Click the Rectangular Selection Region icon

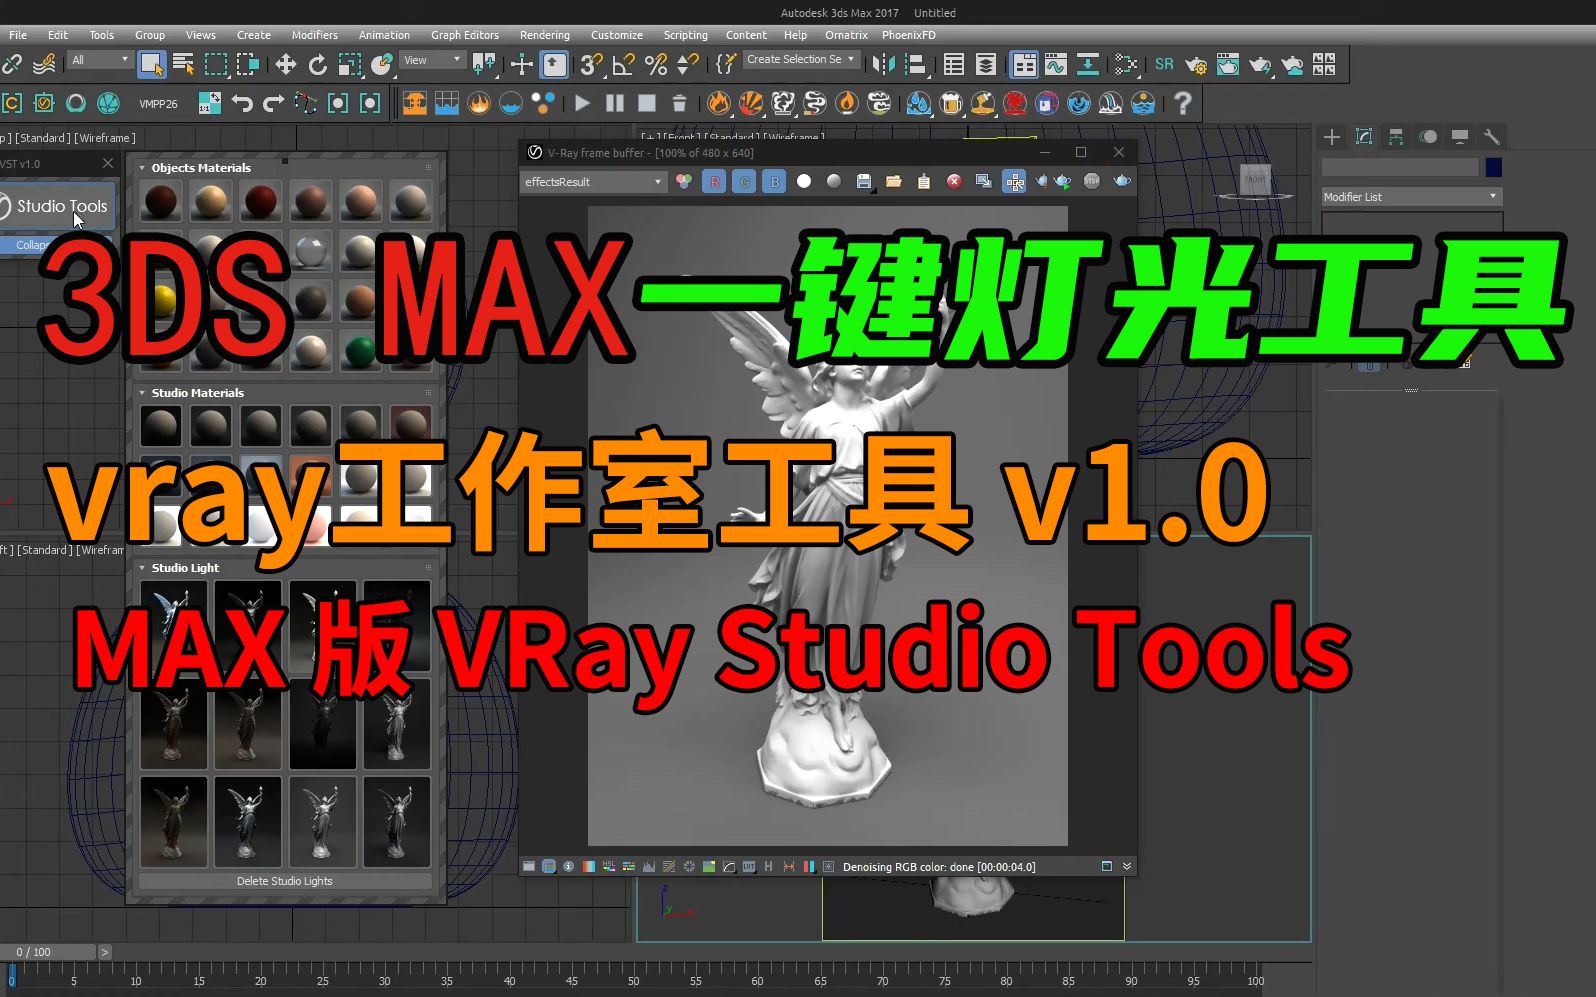(x=216, y=65)
